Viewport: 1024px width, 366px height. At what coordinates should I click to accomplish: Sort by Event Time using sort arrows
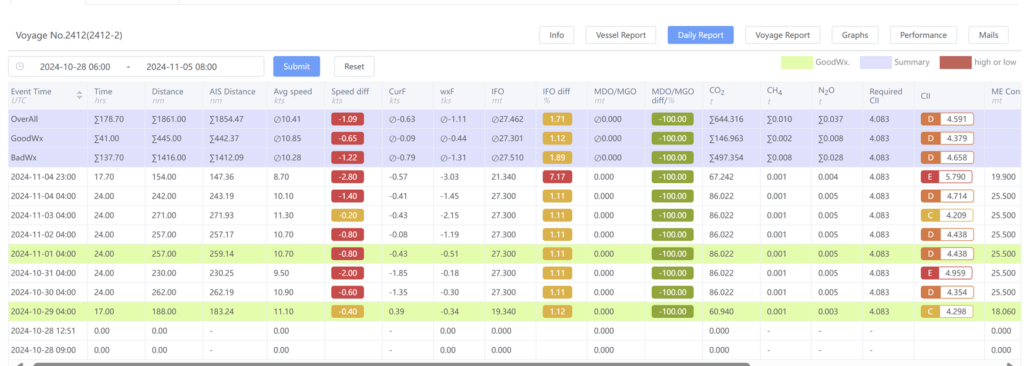(80, 95)
